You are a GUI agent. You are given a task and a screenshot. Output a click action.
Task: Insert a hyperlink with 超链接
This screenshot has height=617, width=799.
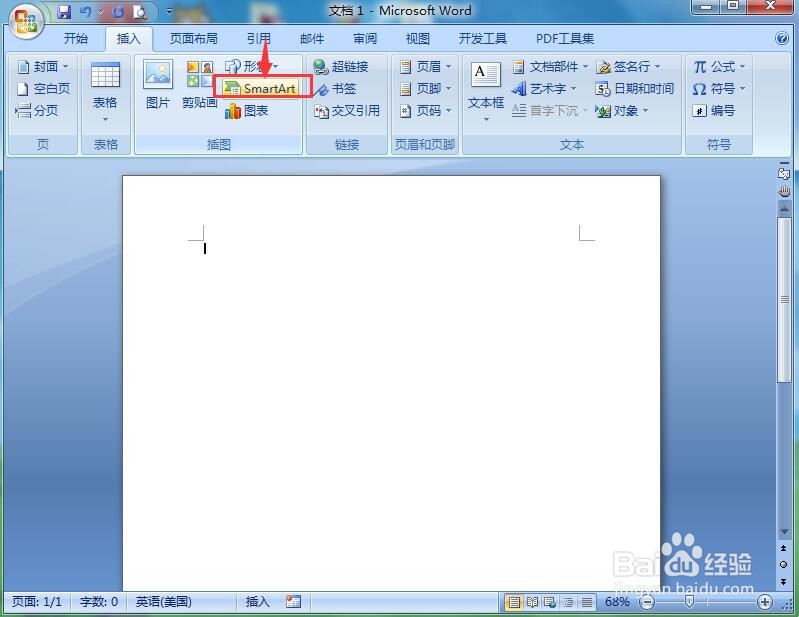pos(341,67)
